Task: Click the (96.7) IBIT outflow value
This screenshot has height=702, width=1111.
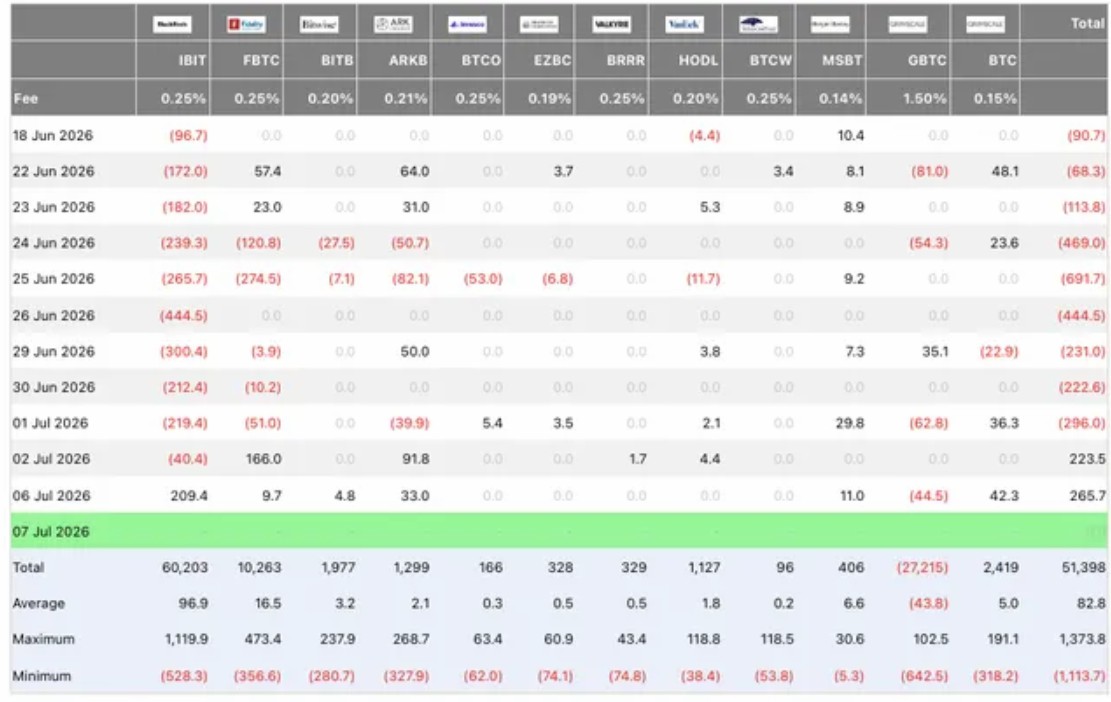Action: (x=188, y=135)
